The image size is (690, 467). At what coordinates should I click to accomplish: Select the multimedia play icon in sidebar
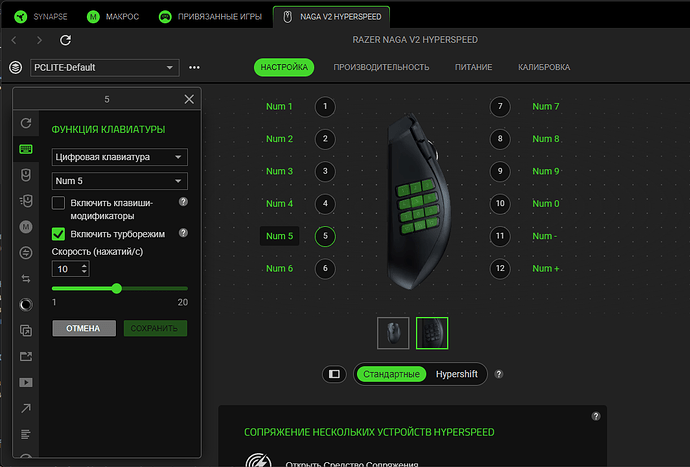26,382
